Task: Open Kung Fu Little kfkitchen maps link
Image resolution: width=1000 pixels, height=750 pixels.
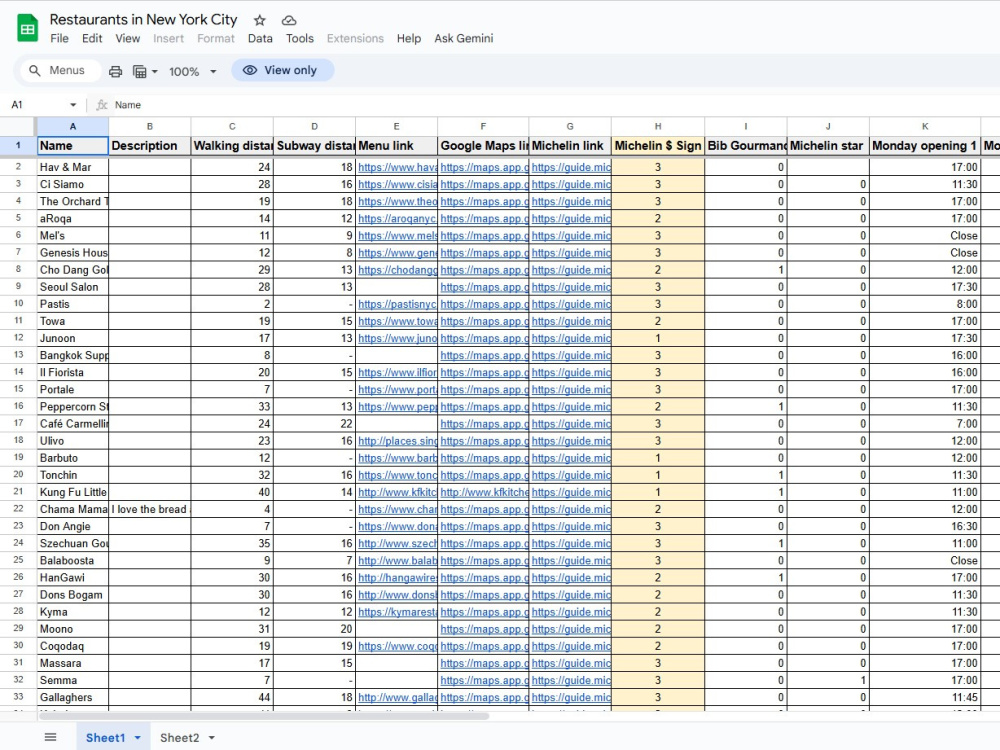Action: pos(483,492)
